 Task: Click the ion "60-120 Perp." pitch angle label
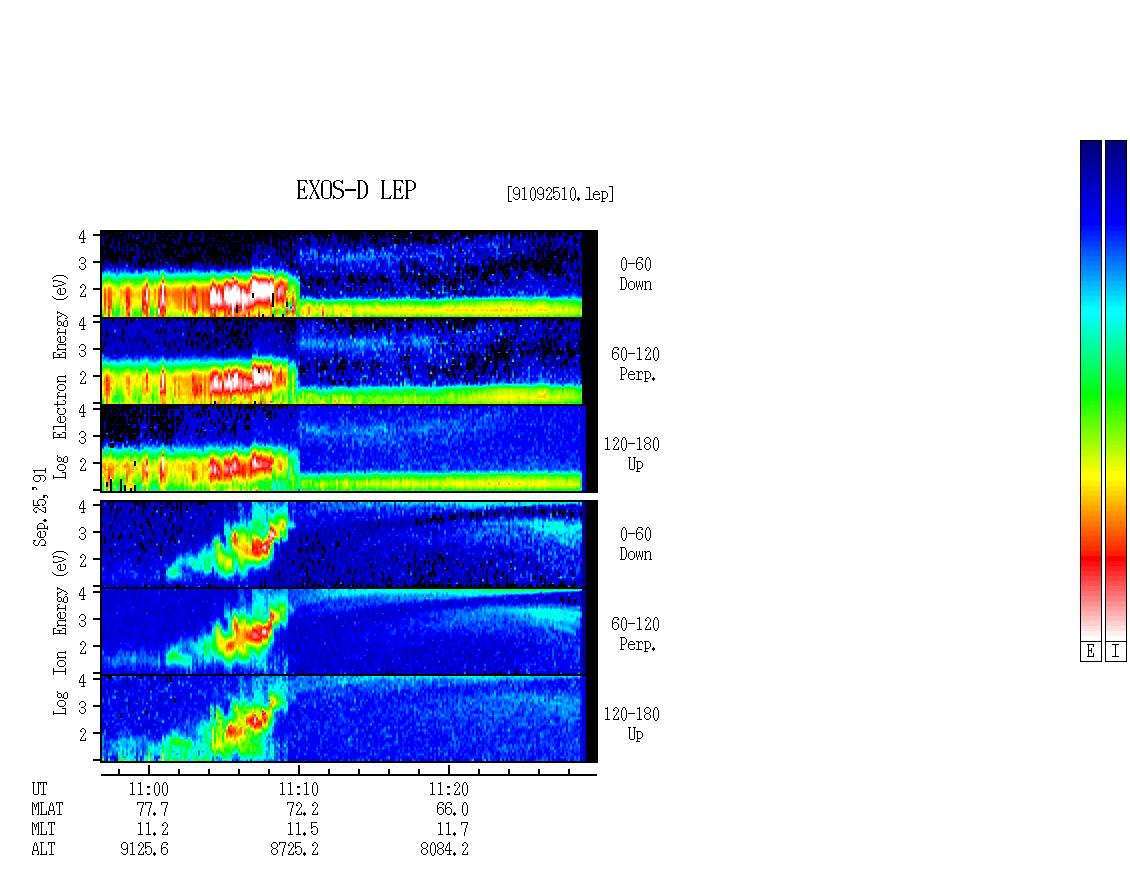coord(635,634)
